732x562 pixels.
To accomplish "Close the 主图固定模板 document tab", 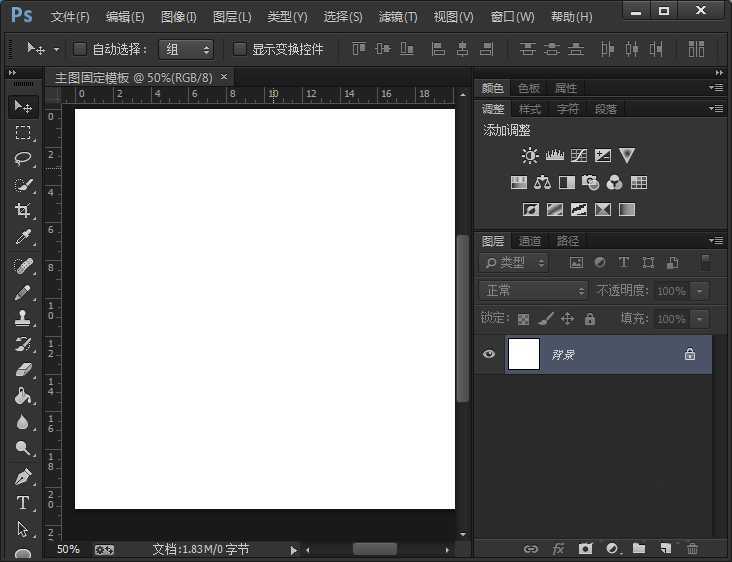I will [x=224, y=77].
